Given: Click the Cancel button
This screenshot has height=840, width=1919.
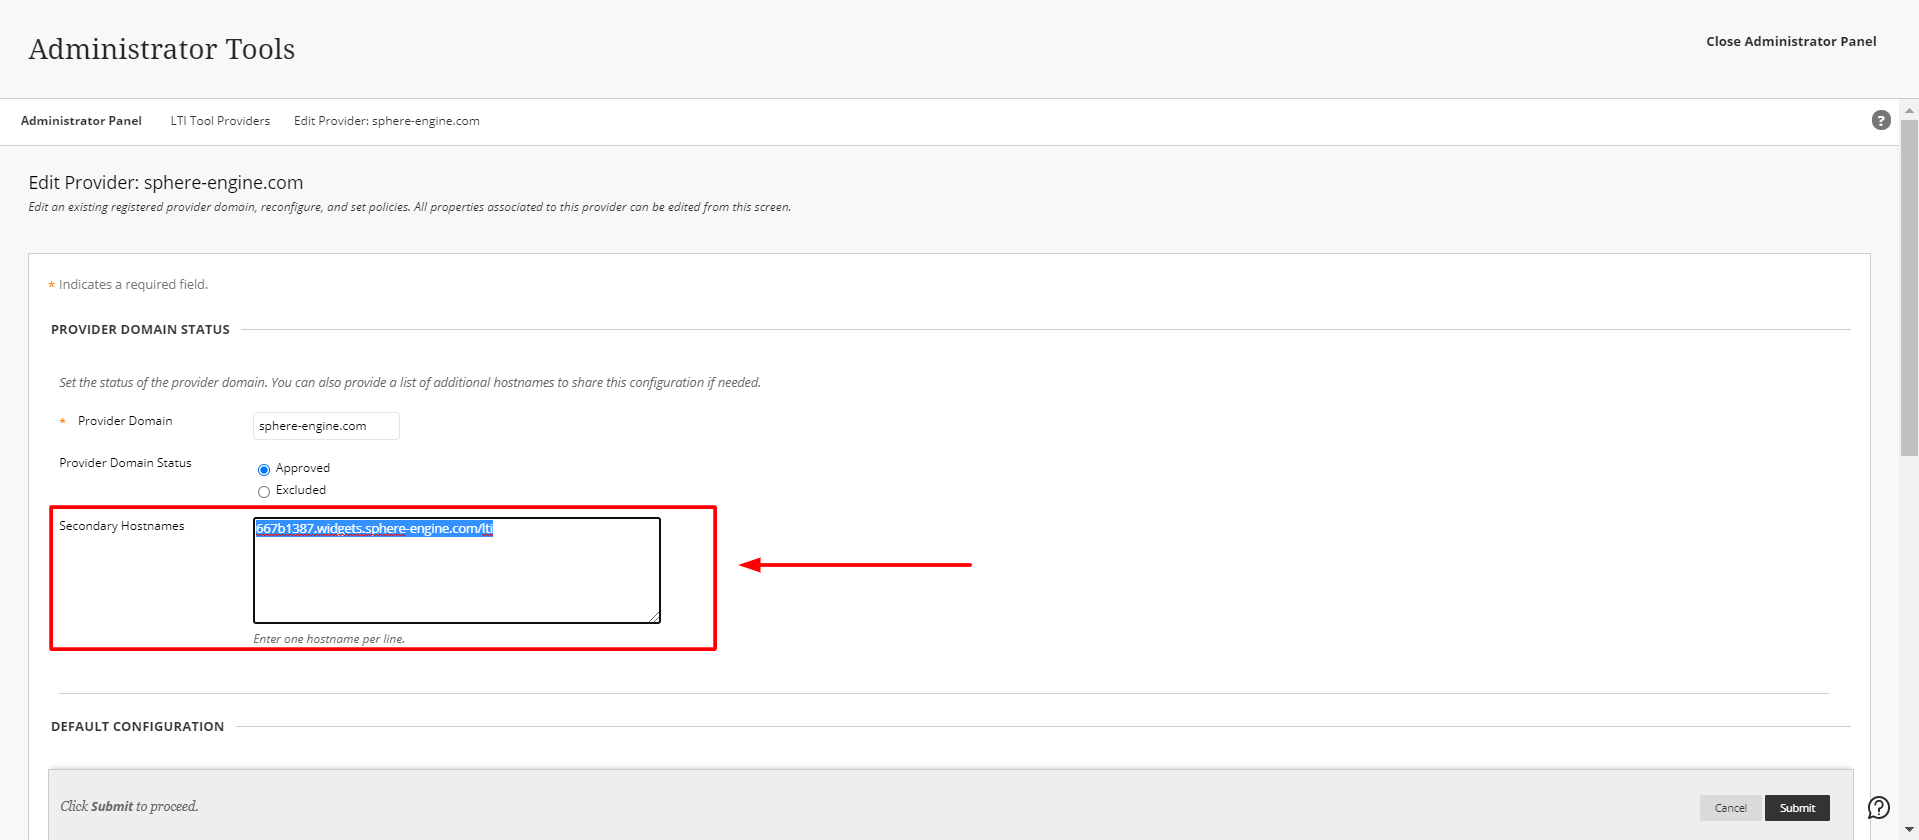Looking at the screenshot, I should click(1730, 808).
